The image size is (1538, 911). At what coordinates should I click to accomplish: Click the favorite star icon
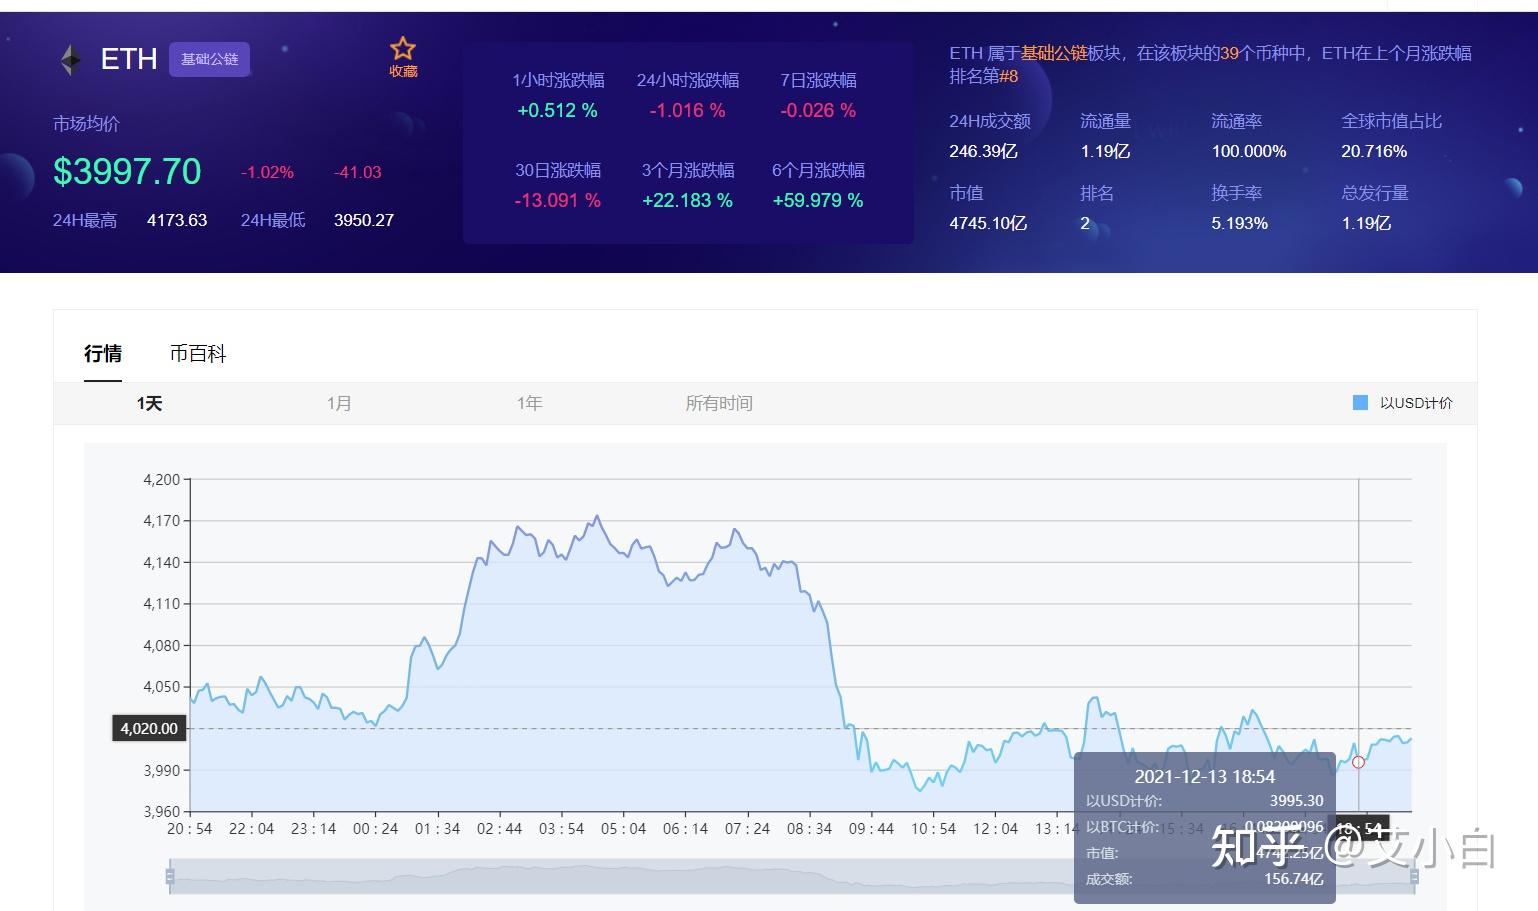point(403,49)
